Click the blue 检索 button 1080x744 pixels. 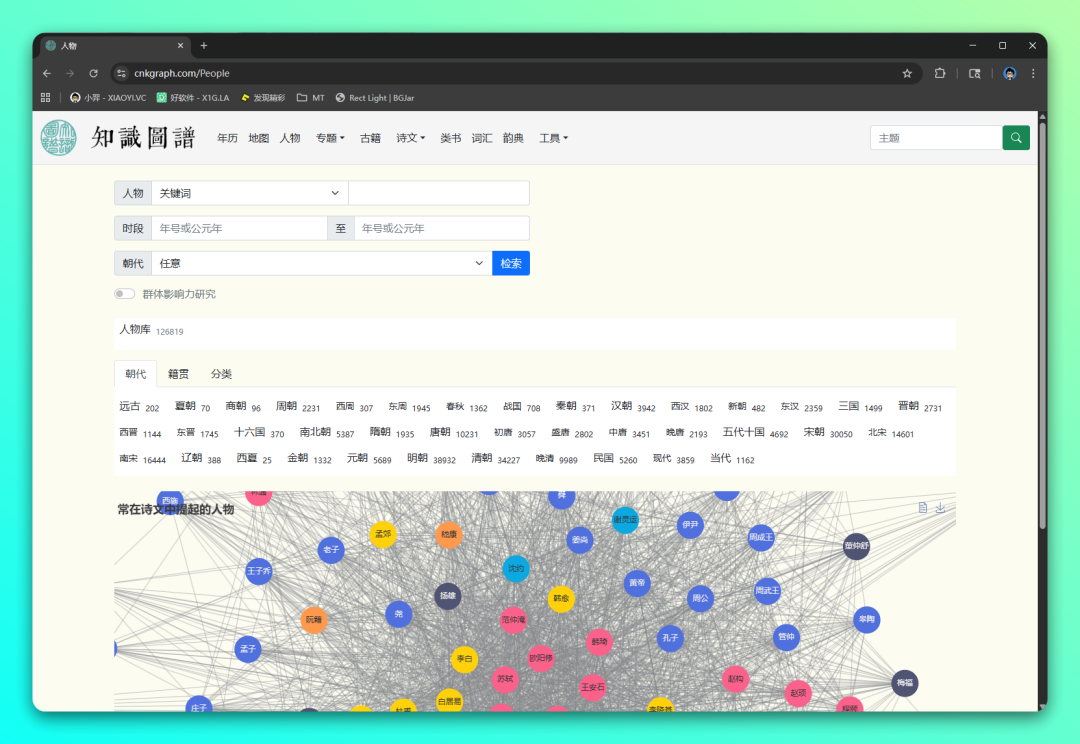pyautogui.click(x=511, y=263)
